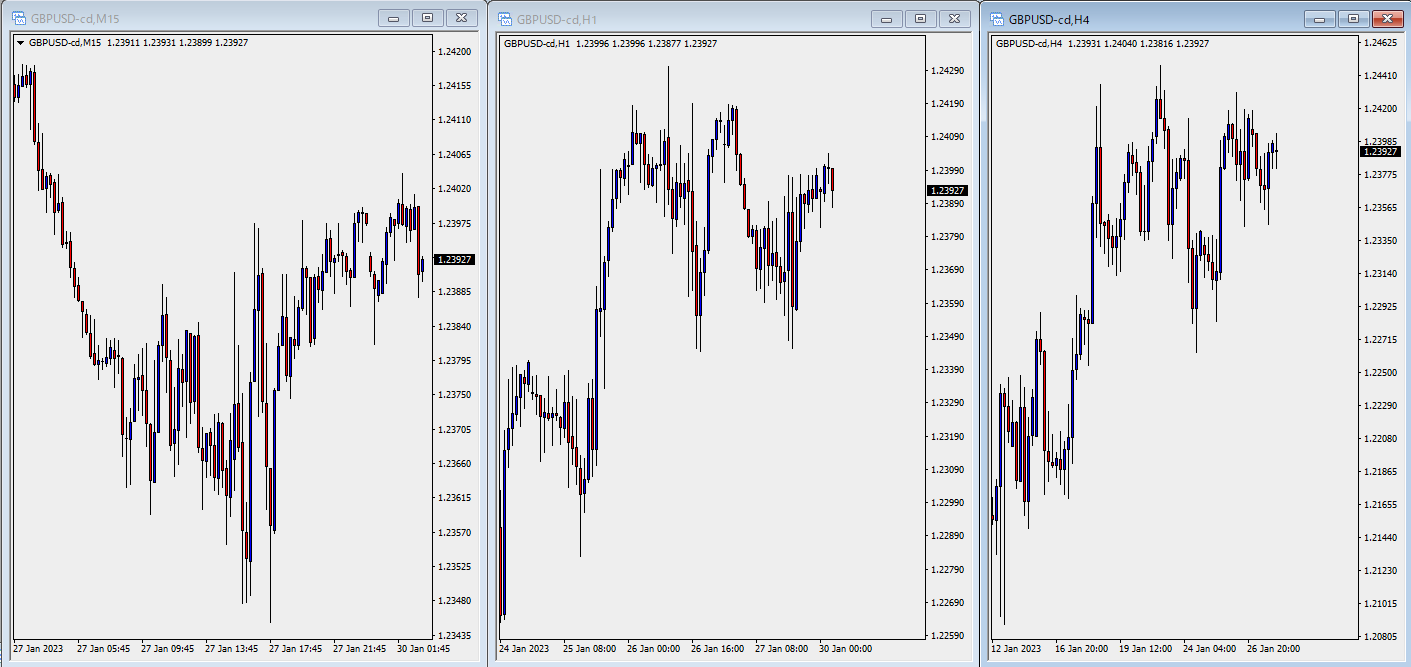Image resolution: width=1411 pixels, height=667 pixels.
Task: Minimize the GBPUSD-cd,H4 chart window
Action: (x=1320, y=18)
